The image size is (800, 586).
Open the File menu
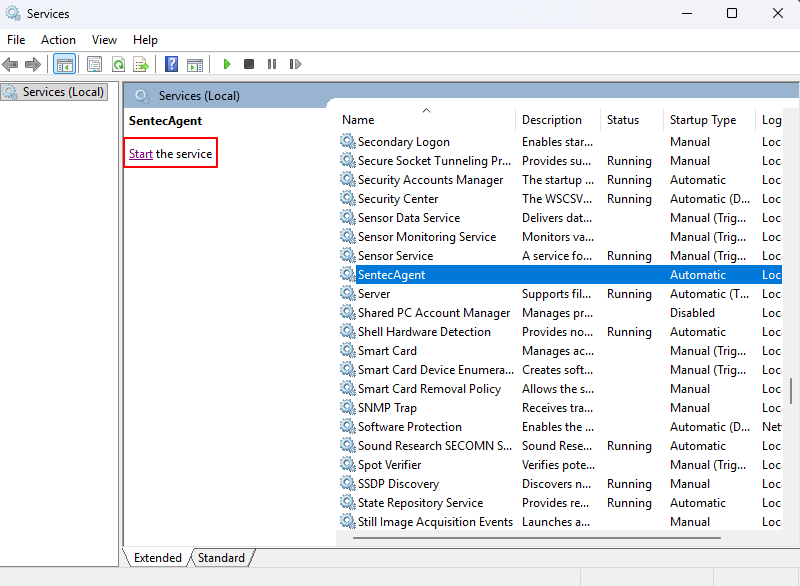(x=16, y=40)
